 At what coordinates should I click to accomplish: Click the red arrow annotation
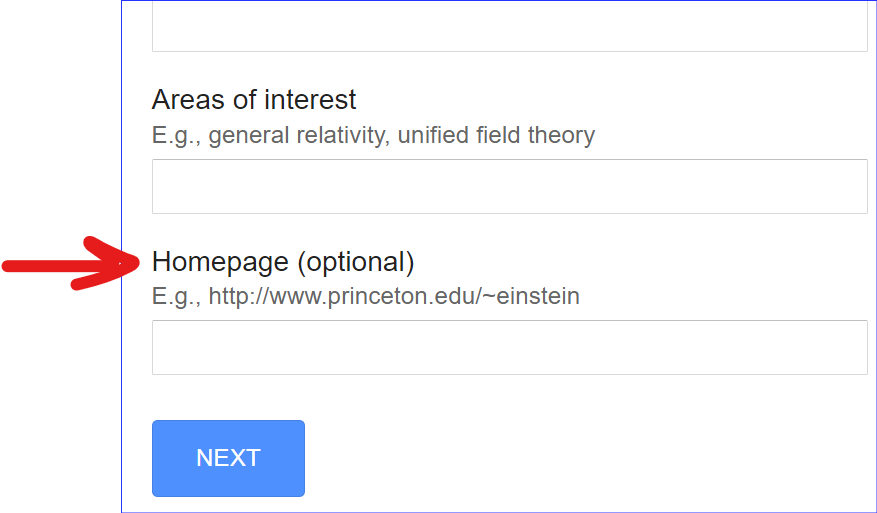tap(70, 265)
